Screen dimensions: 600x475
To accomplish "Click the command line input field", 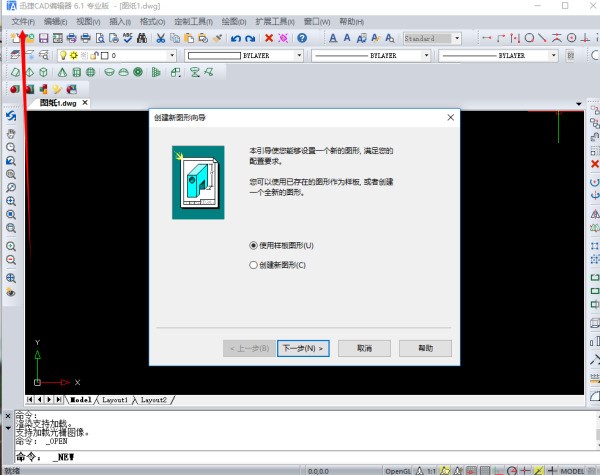I will 306,457.
